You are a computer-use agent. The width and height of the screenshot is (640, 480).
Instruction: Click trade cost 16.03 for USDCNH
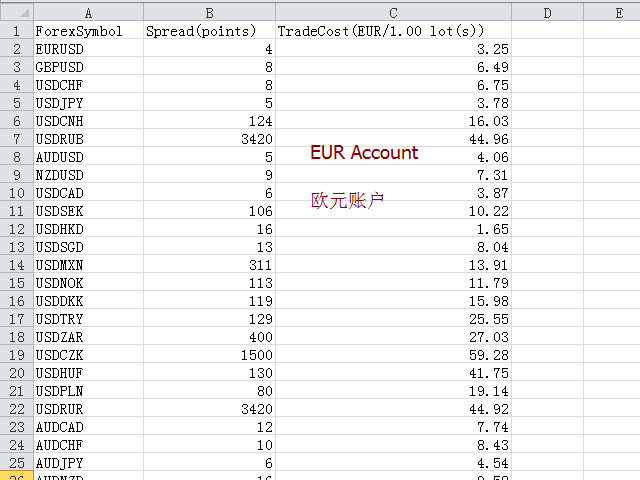point(393,121)
